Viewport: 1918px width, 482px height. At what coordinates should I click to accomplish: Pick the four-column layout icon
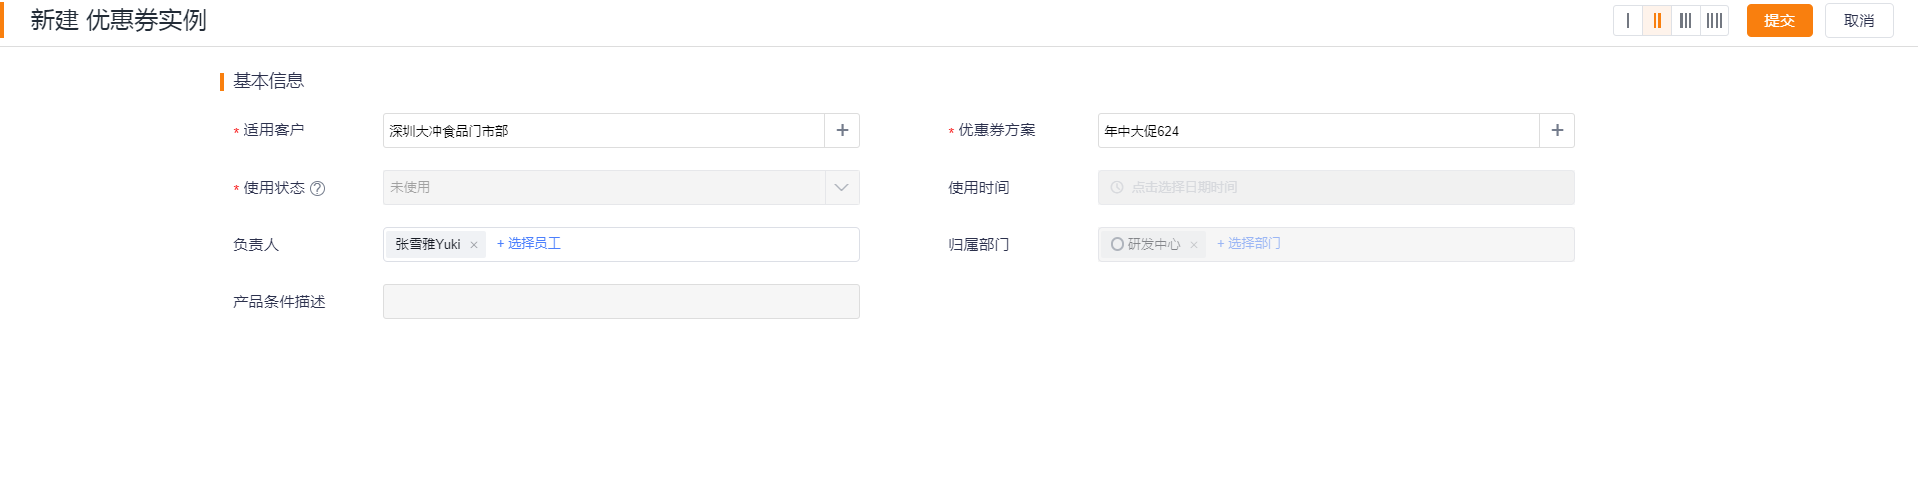point(1714,20)
